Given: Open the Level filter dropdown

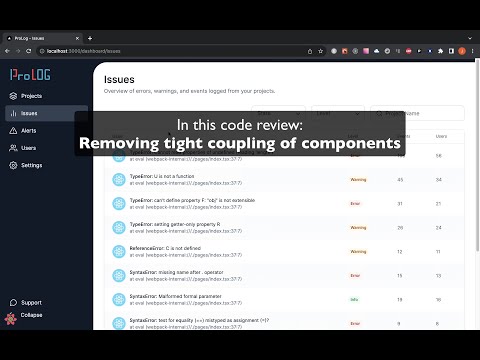Looking at the screenshot, I should click(x=338, y=113).
